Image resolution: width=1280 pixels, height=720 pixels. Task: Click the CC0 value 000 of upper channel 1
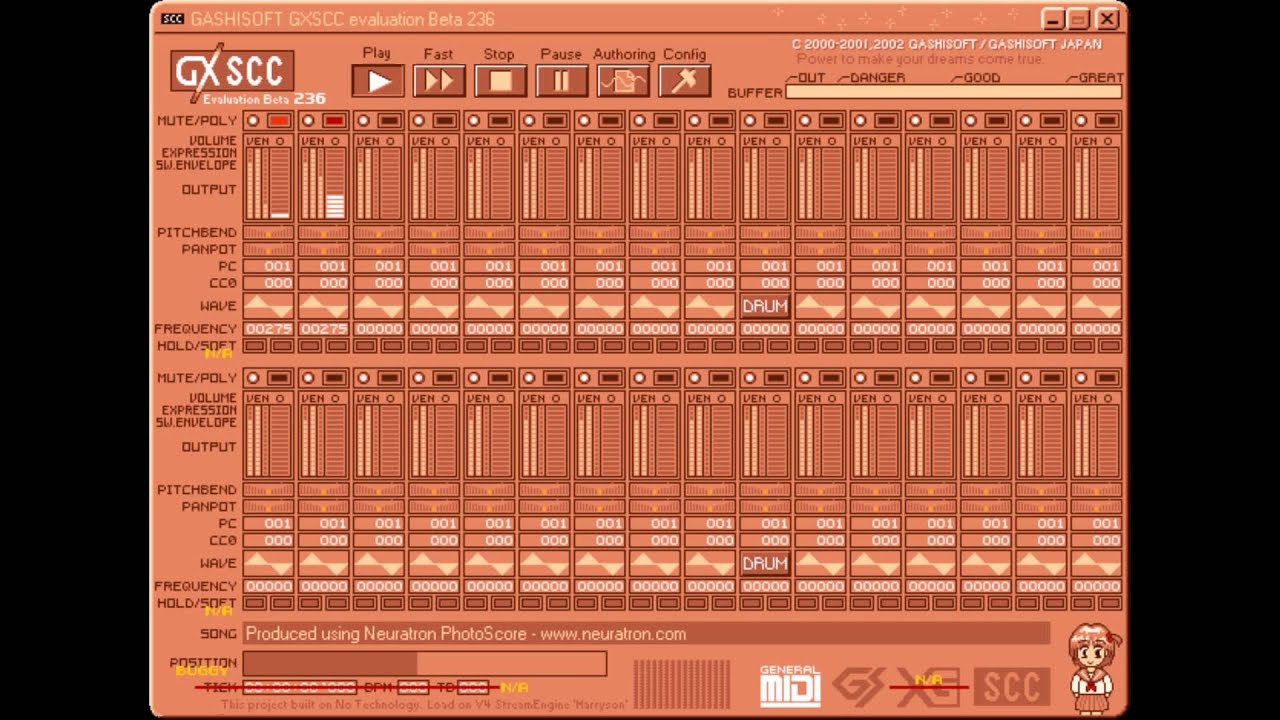(269, 283)
